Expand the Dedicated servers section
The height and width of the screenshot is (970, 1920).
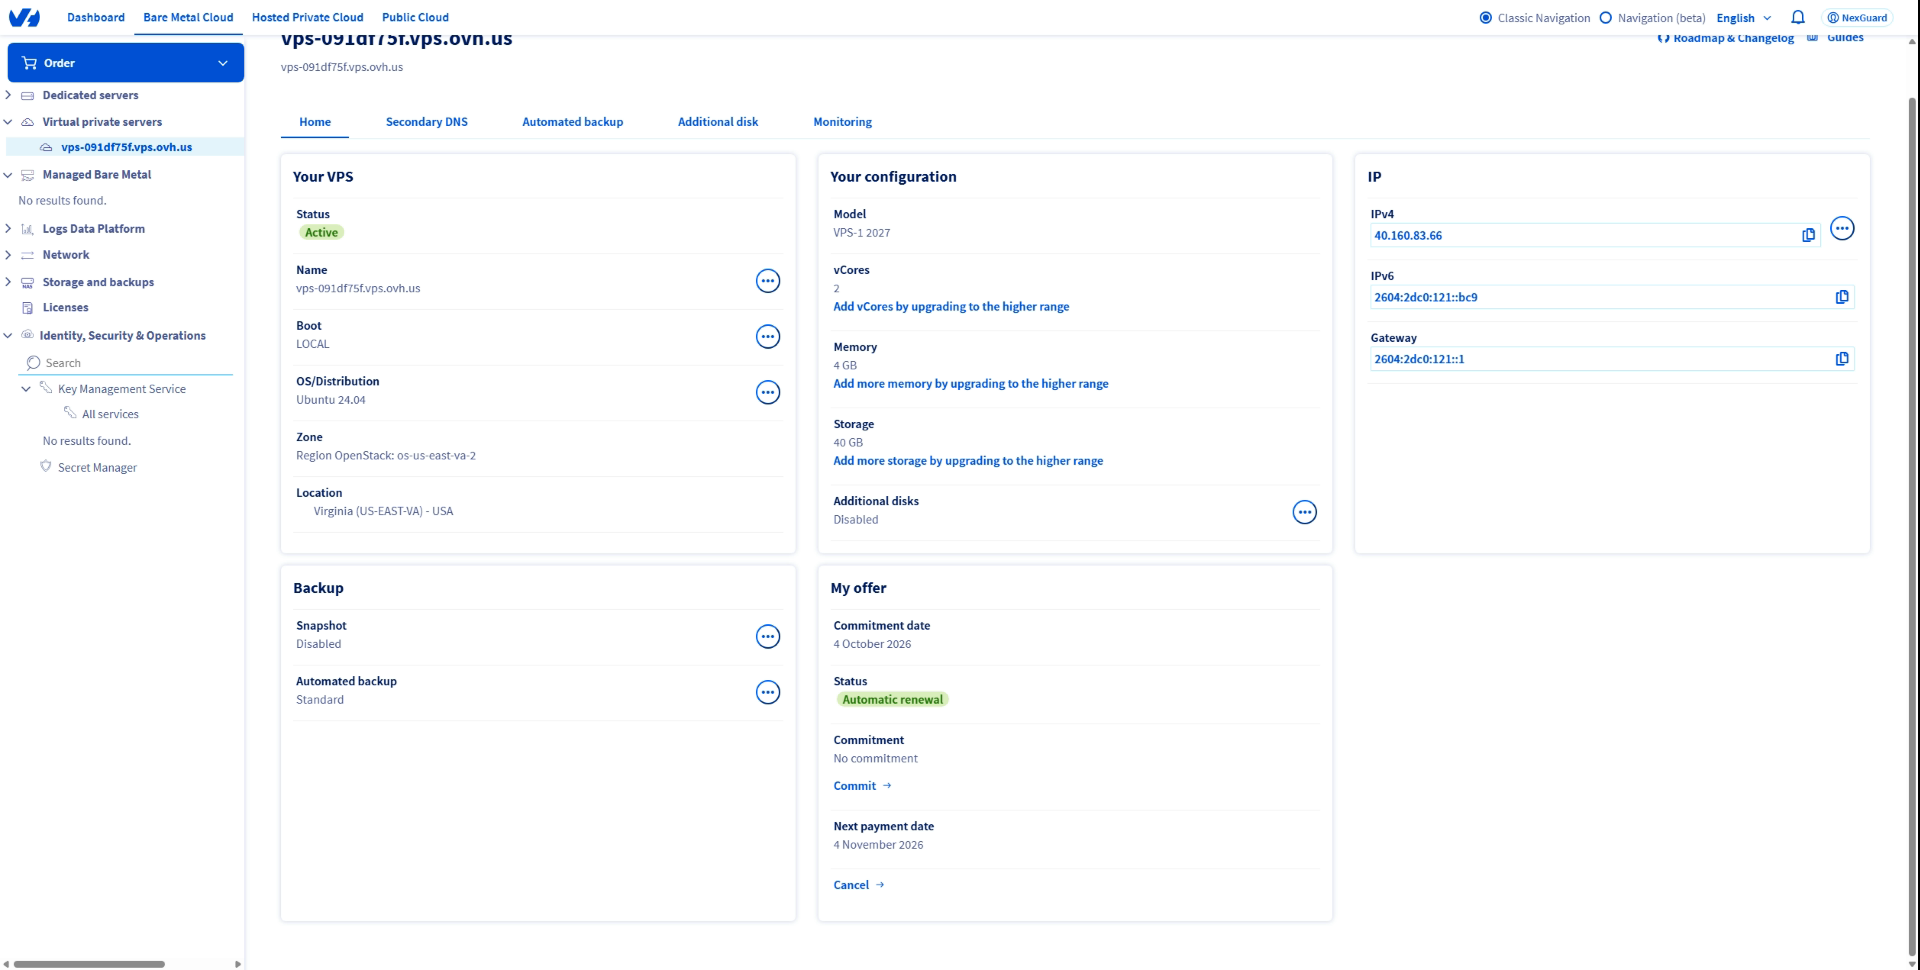click(9, 95)
